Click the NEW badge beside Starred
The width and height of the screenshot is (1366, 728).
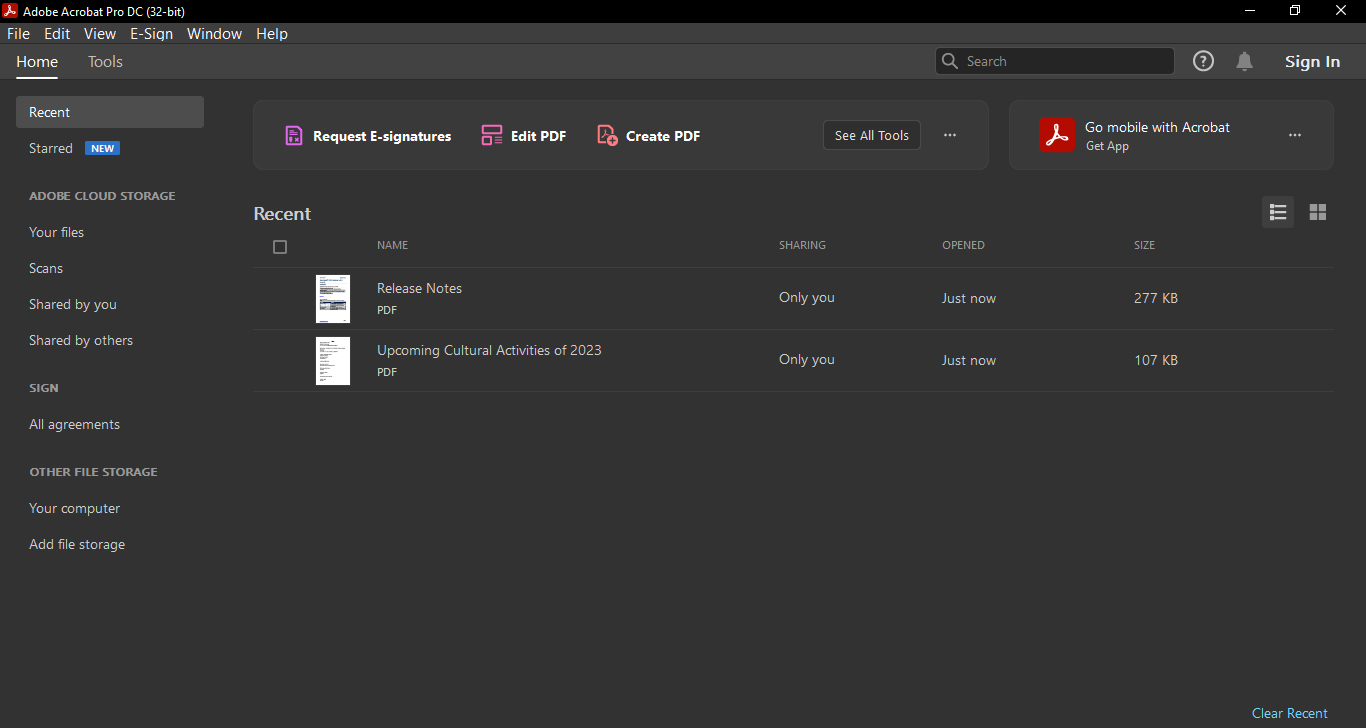click(102, 148)
